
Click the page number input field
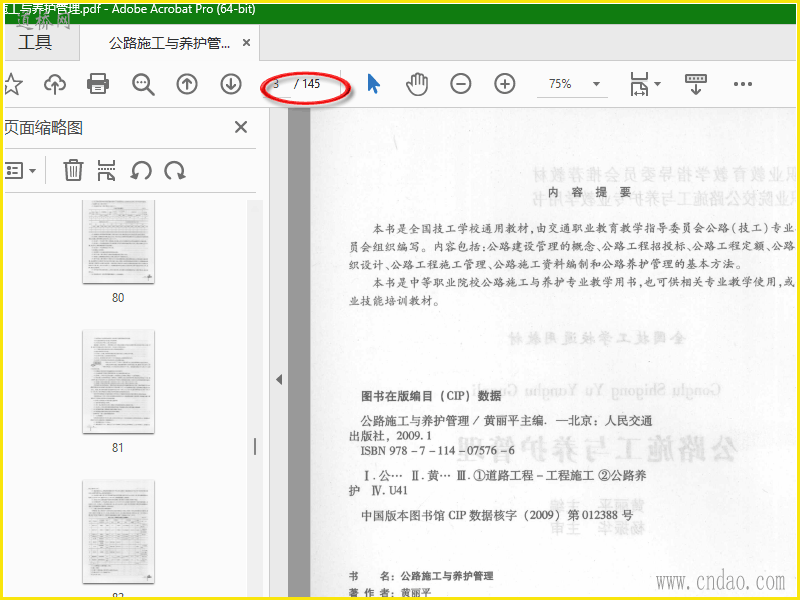[278, 84]
